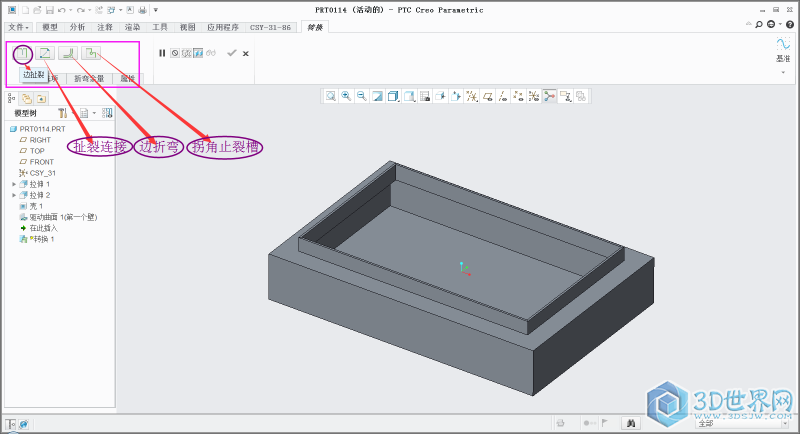800x434 pixels.
Task: Set preview to no preview mode
Action: (175, 53)
